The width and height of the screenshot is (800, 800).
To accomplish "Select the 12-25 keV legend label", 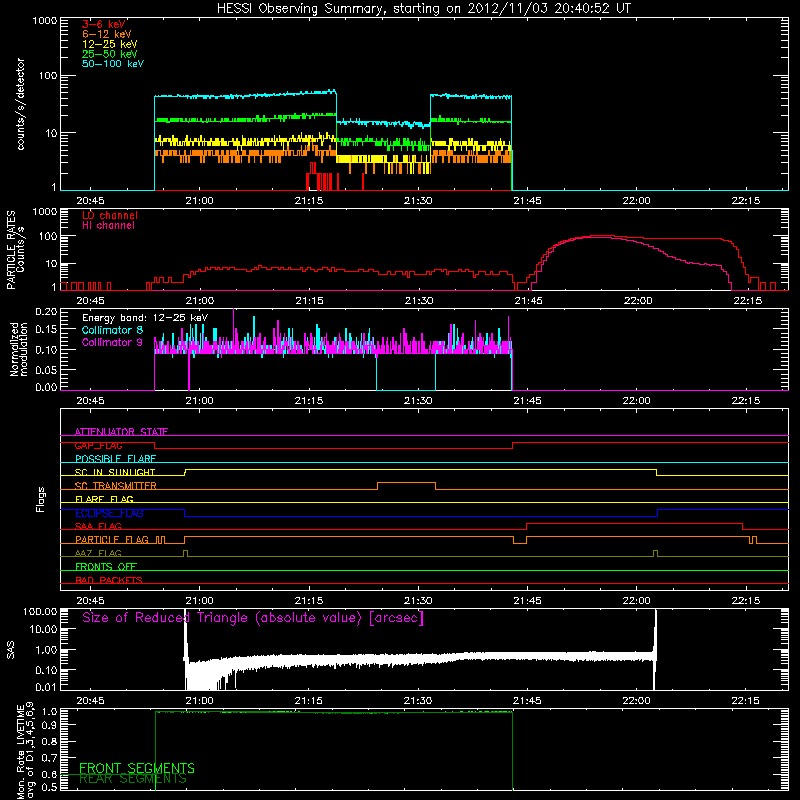I will [x=110, y=44].
